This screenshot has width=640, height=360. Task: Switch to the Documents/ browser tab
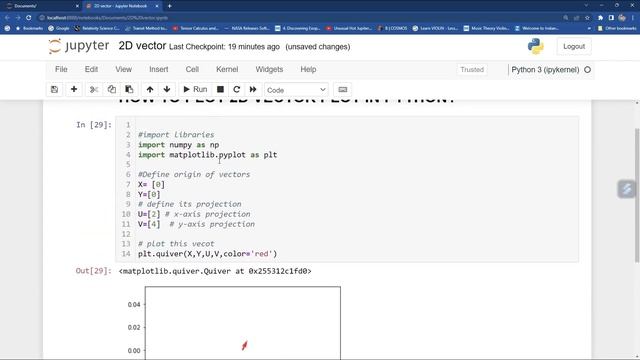click(x=41, y=6)
